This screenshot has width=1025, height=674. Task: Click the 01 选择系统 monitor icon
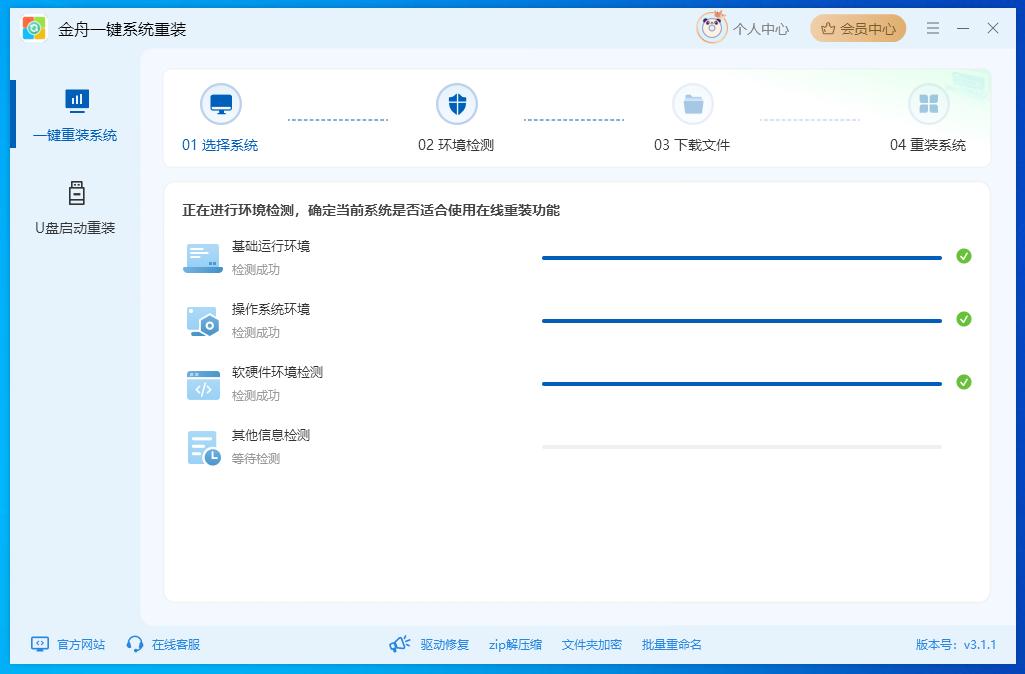coord(220,101)
